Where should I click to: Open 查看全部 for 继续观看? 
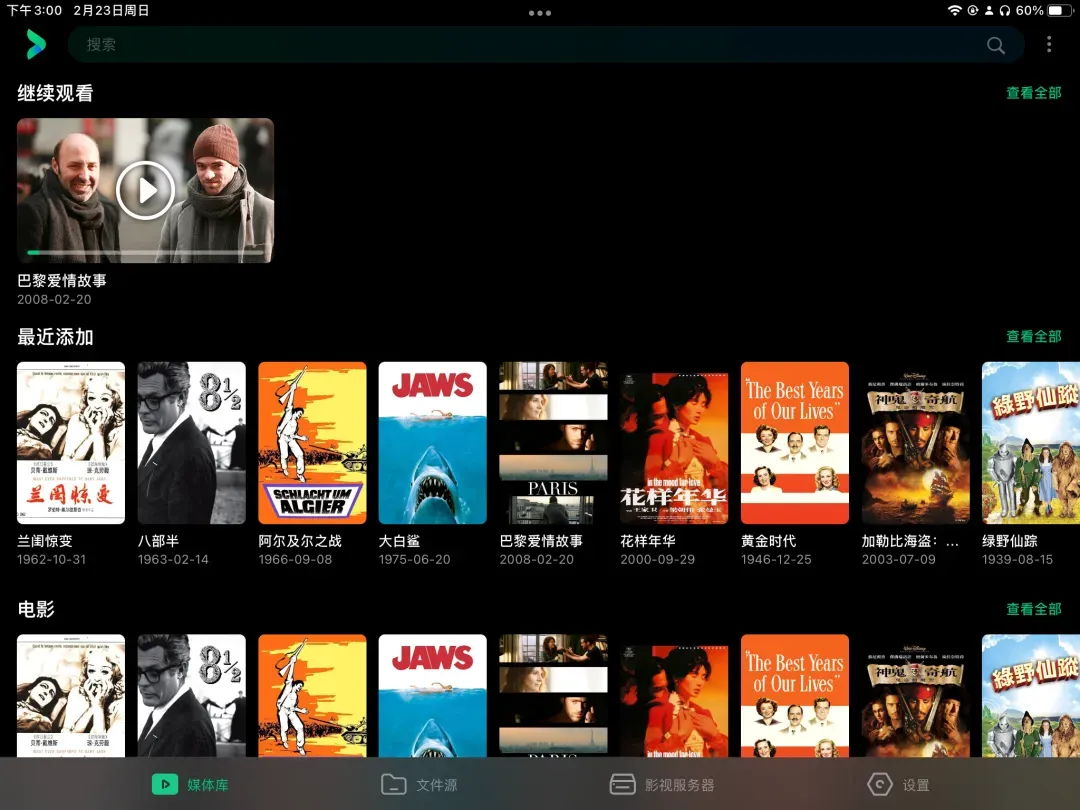click(x=1033, y=93)
